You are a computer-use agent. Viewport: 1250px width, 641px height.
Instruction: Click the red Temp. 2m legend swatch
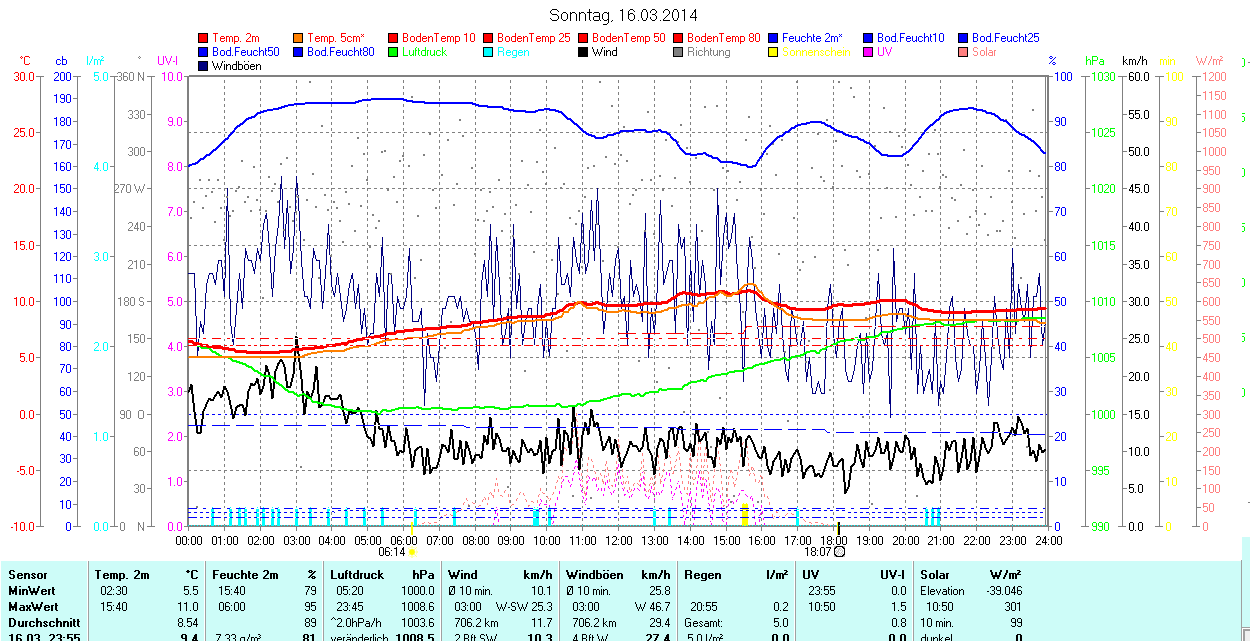pyautogui.click(x=204, y=38)
